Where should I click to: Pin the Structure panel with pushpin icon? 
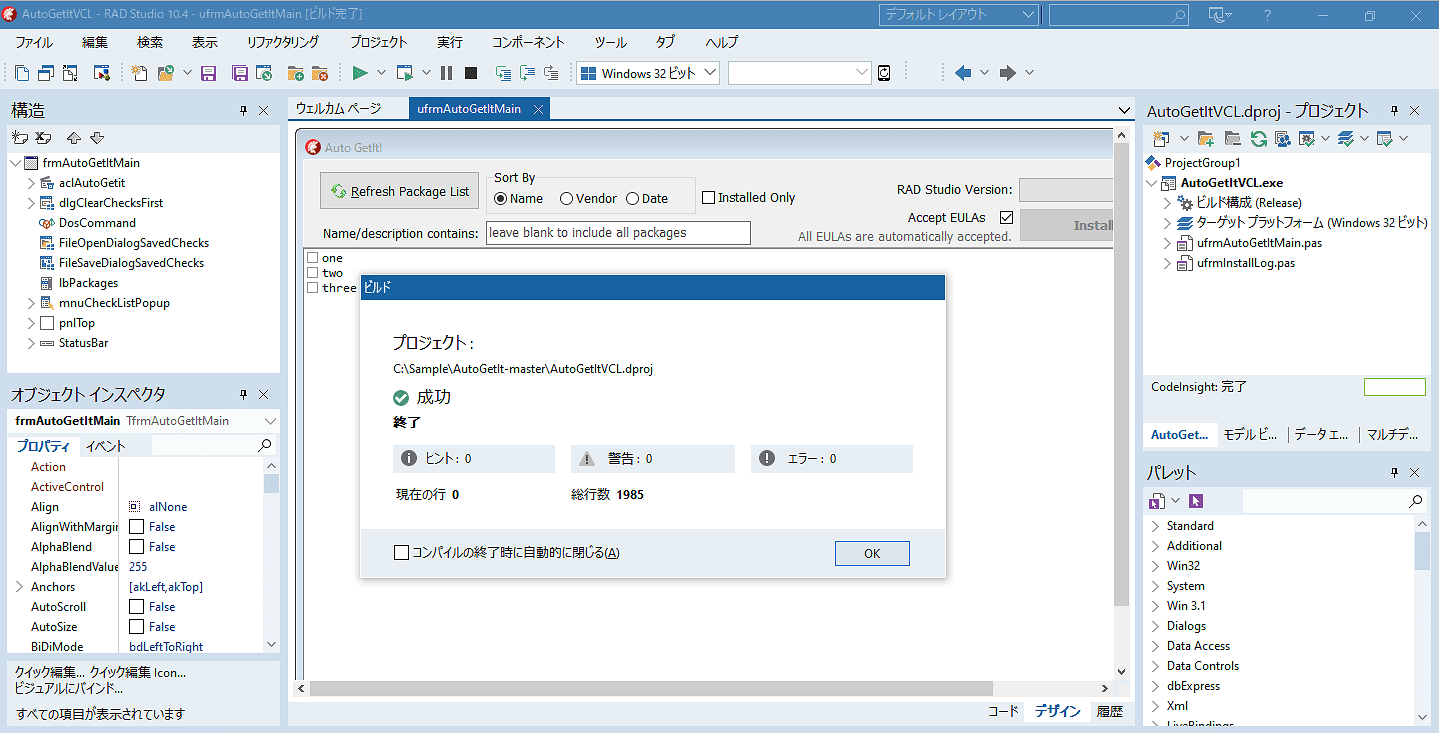(x=243, y=111)
